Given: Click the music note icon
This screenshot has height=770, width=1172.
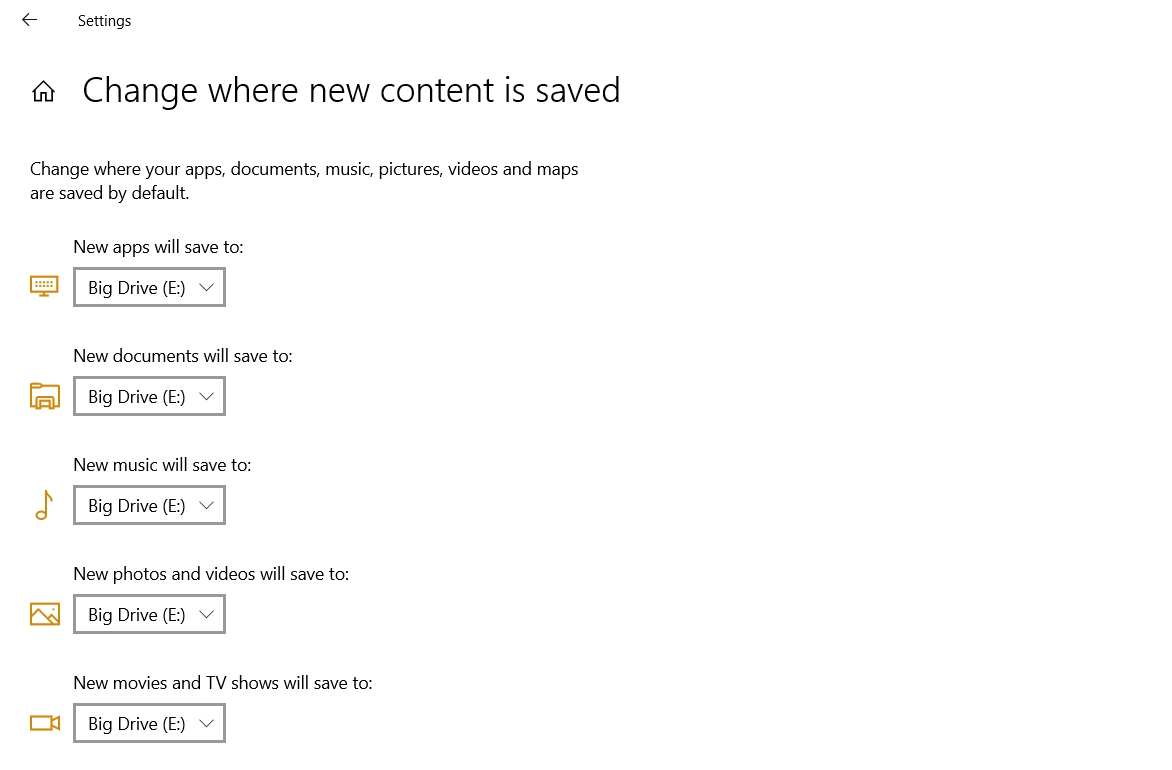Looking at the screenshot, I should (43, 505).
